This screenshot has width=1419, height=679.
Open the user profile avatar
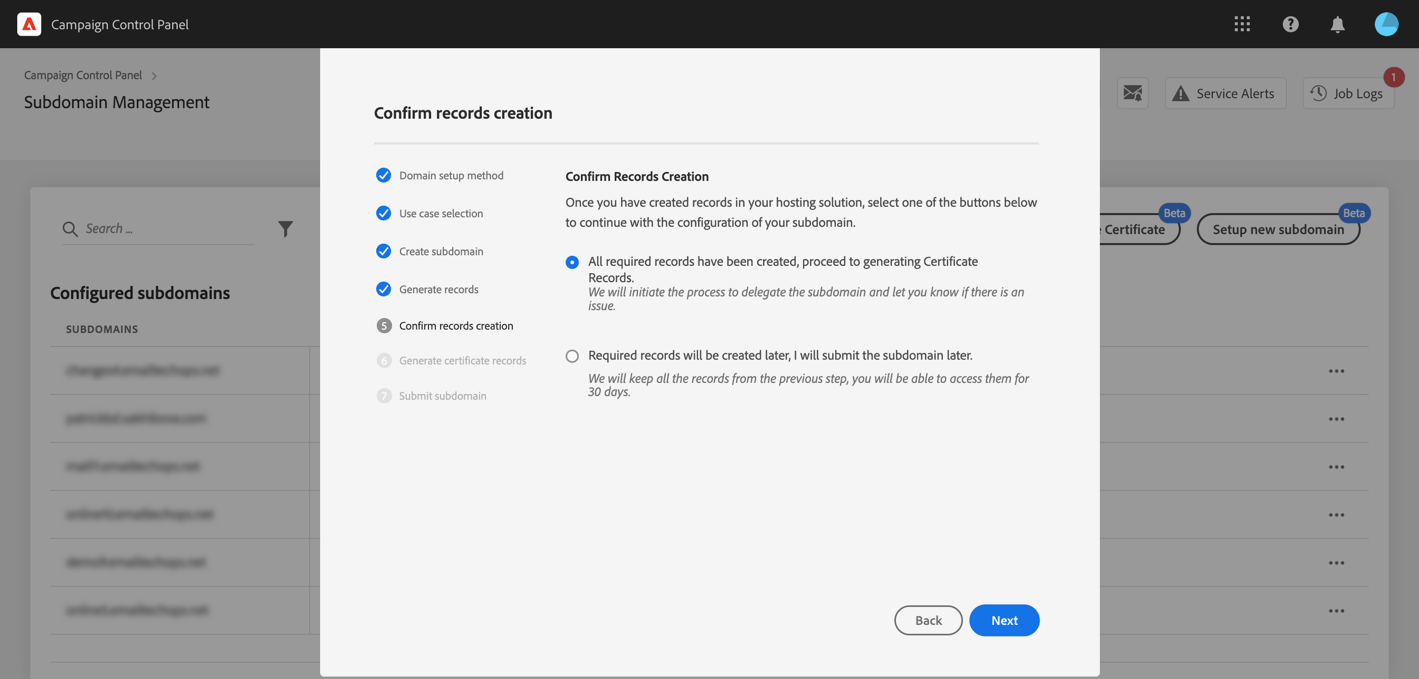1386,24
